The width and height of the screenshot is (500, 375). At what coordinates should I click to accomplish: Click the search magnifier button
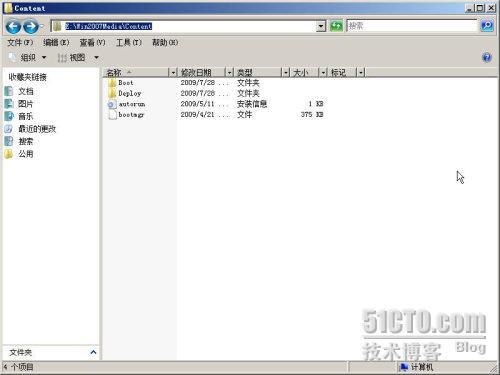(487, 26)
